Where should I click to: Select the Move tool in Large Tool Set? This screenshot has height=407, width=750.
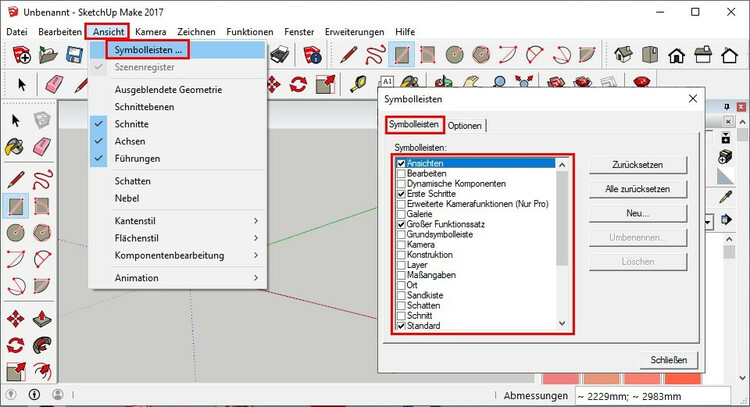tap(15, 319)
